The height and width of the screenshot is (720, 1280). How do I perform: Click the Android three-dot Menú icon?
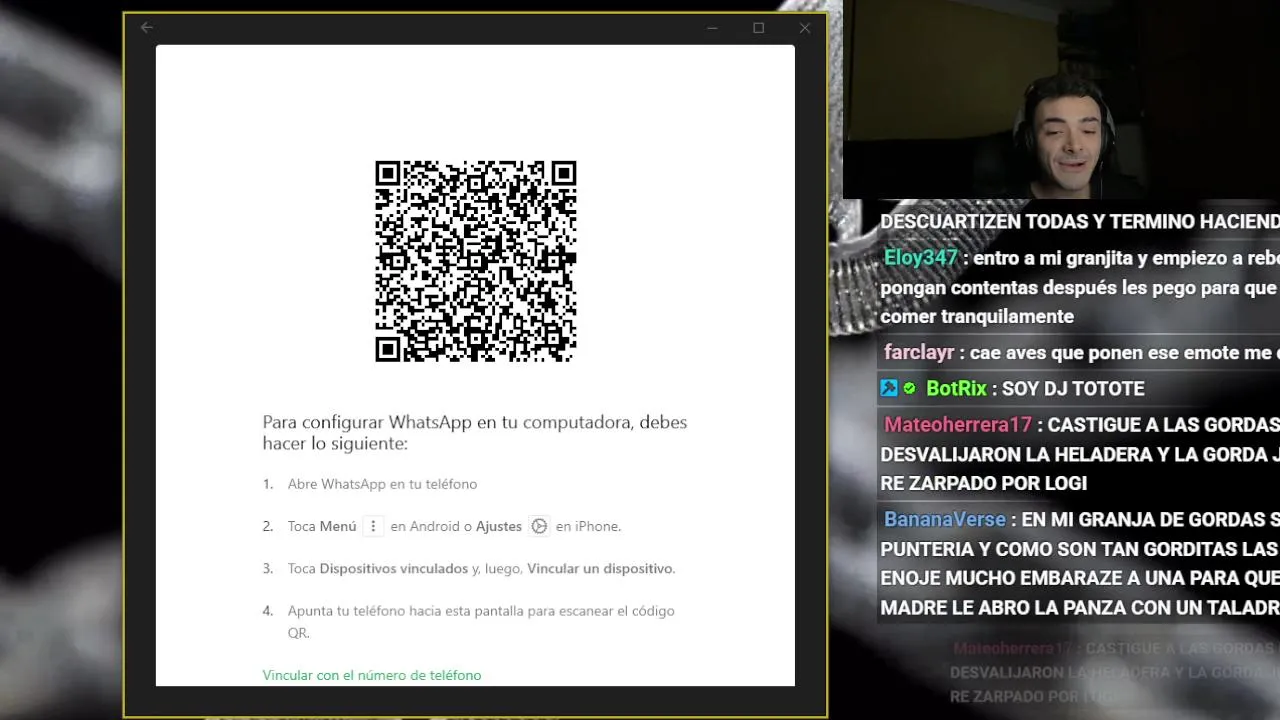click(373, 526)
